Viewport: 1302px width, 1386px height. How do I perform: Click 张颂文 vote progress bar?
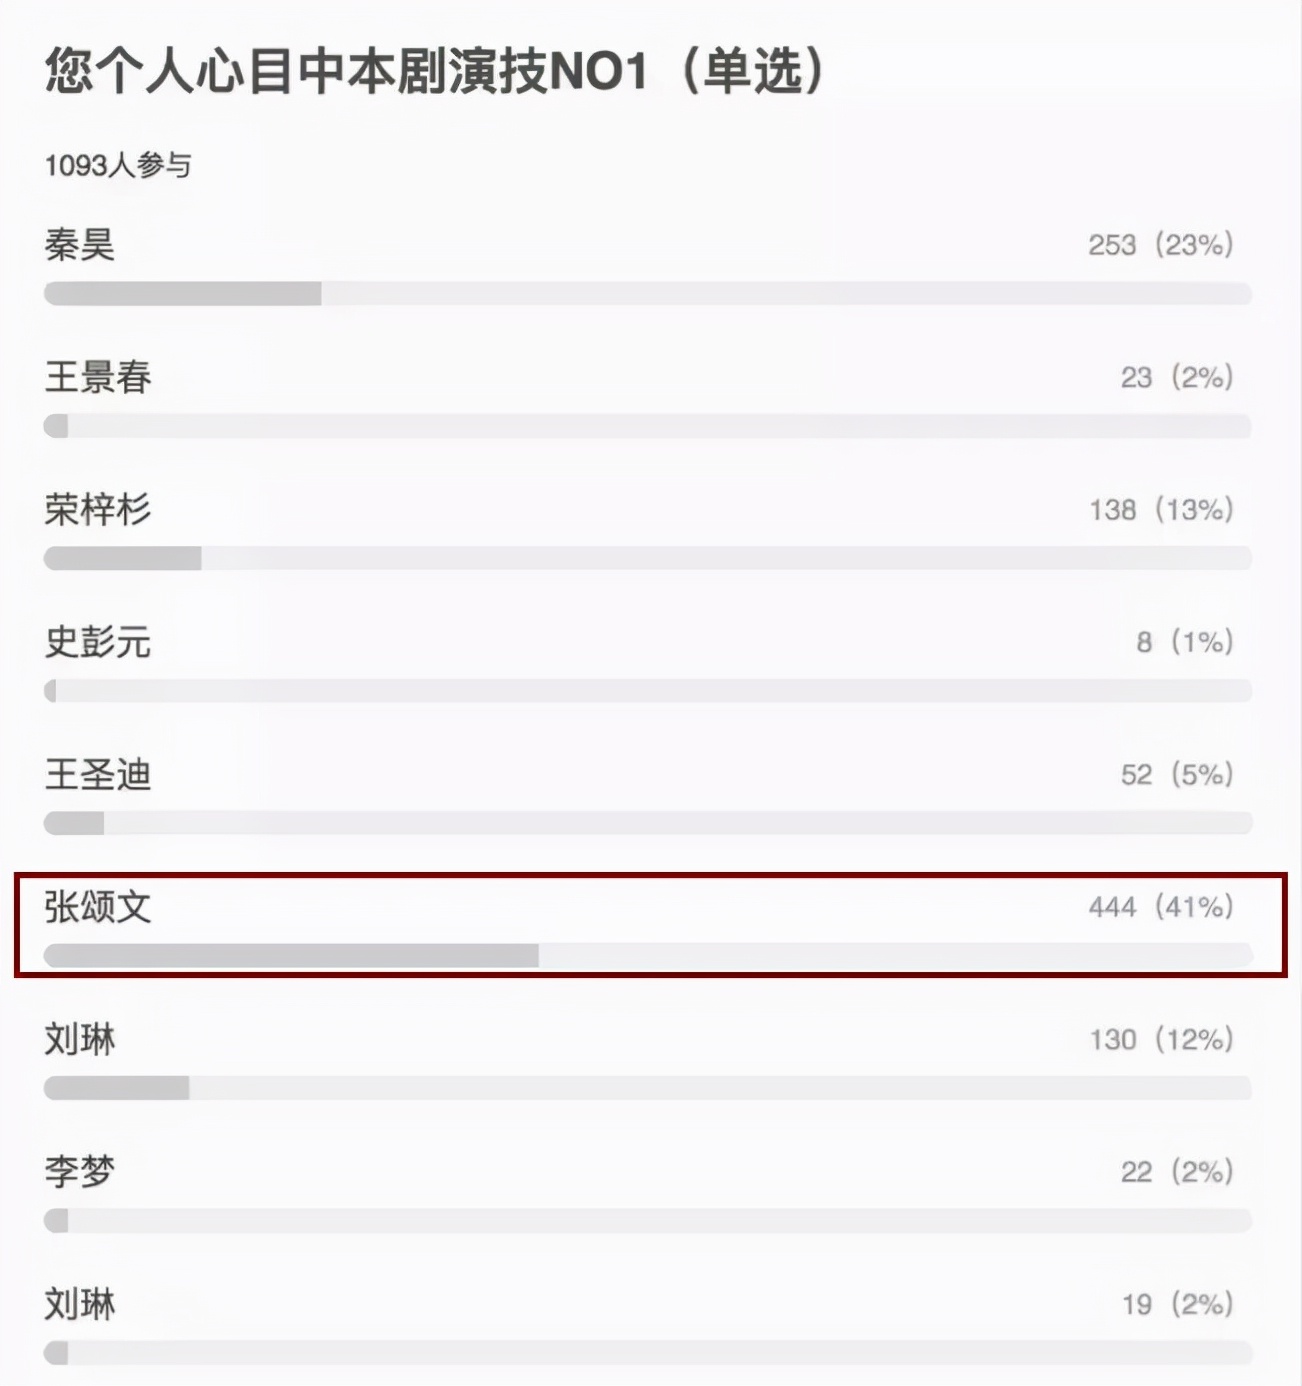pyautogui.click(x=648, y=955)
